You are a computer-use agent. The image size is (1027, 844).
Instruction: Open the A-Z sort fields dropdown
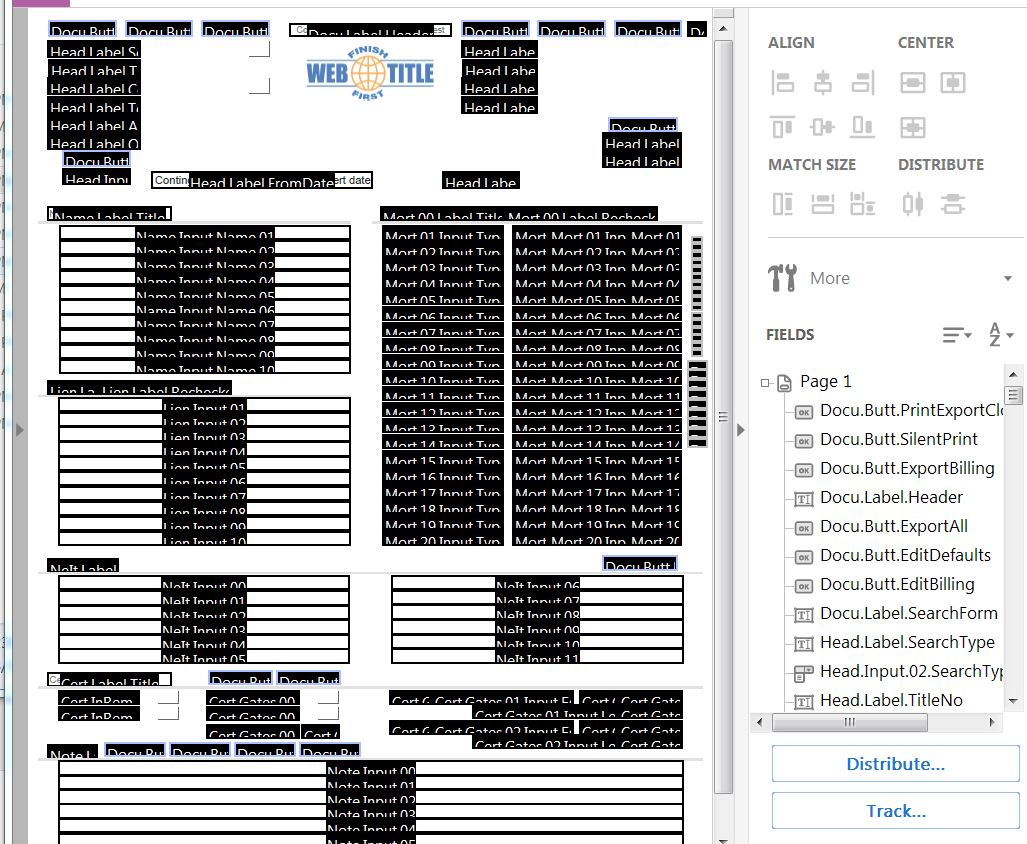pyautogui.click(x=1001, y=335)
